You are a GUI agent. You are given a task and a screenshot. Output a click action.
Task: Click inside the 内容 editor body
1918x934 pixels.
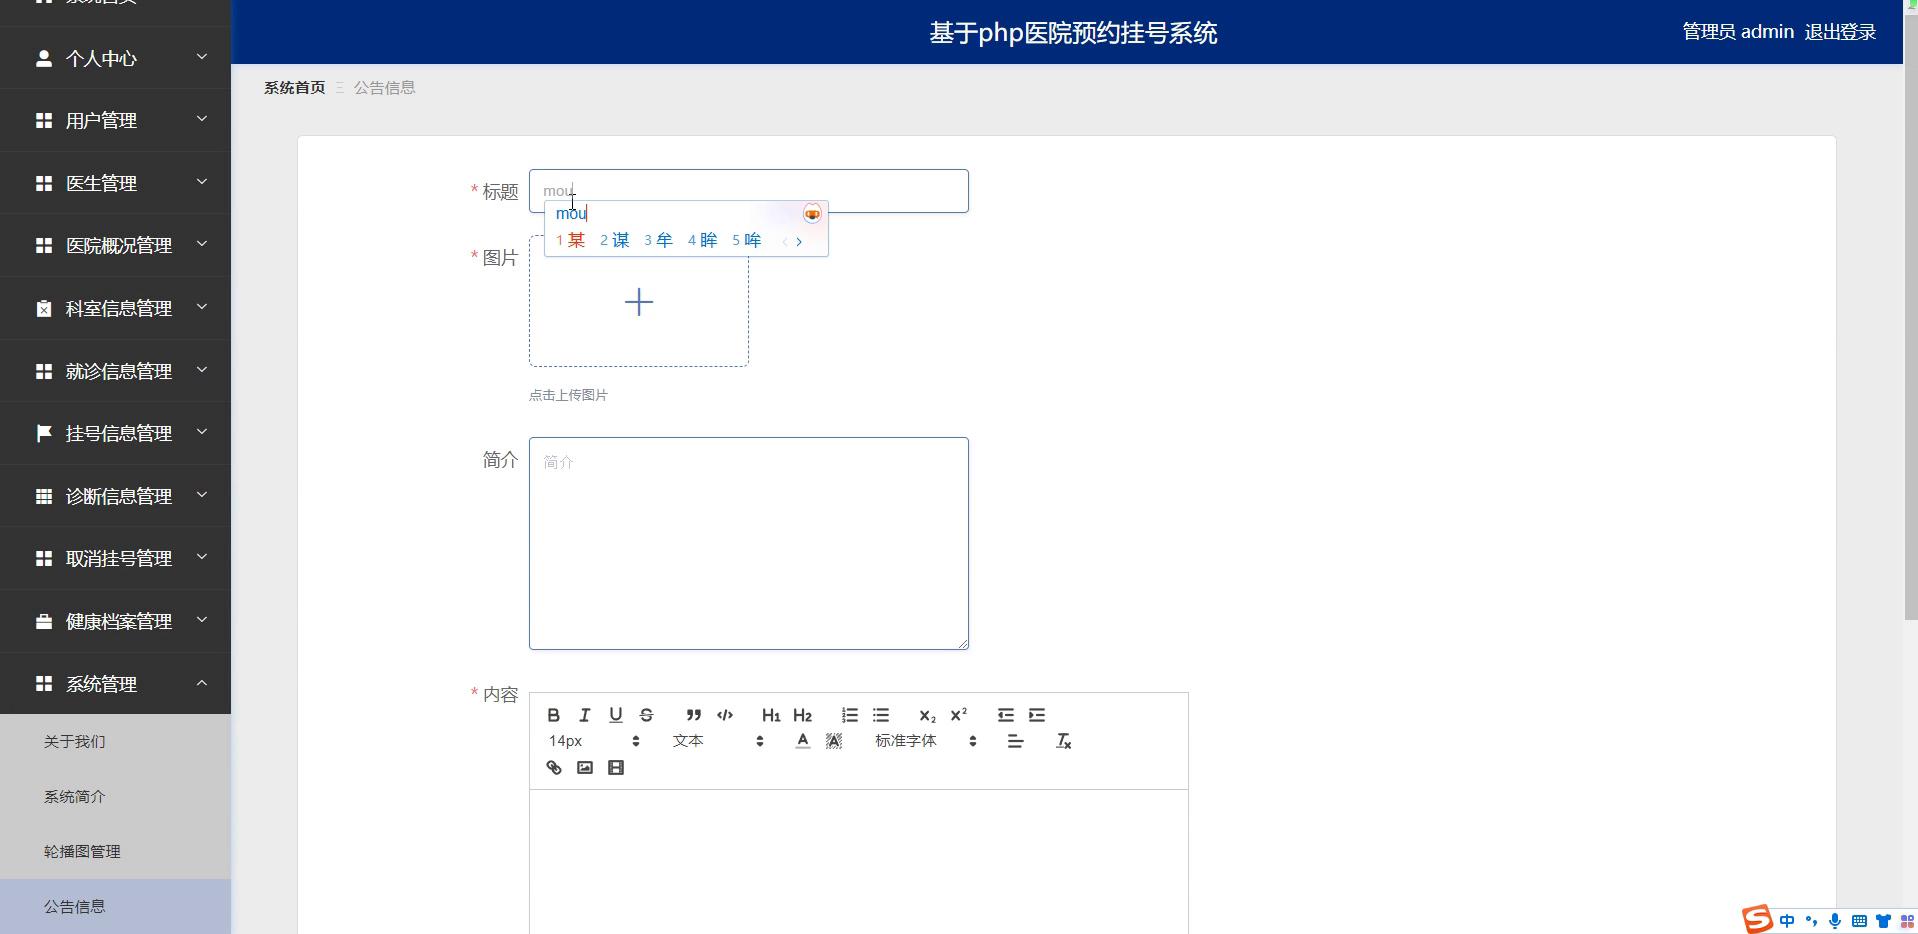[858, 862]
